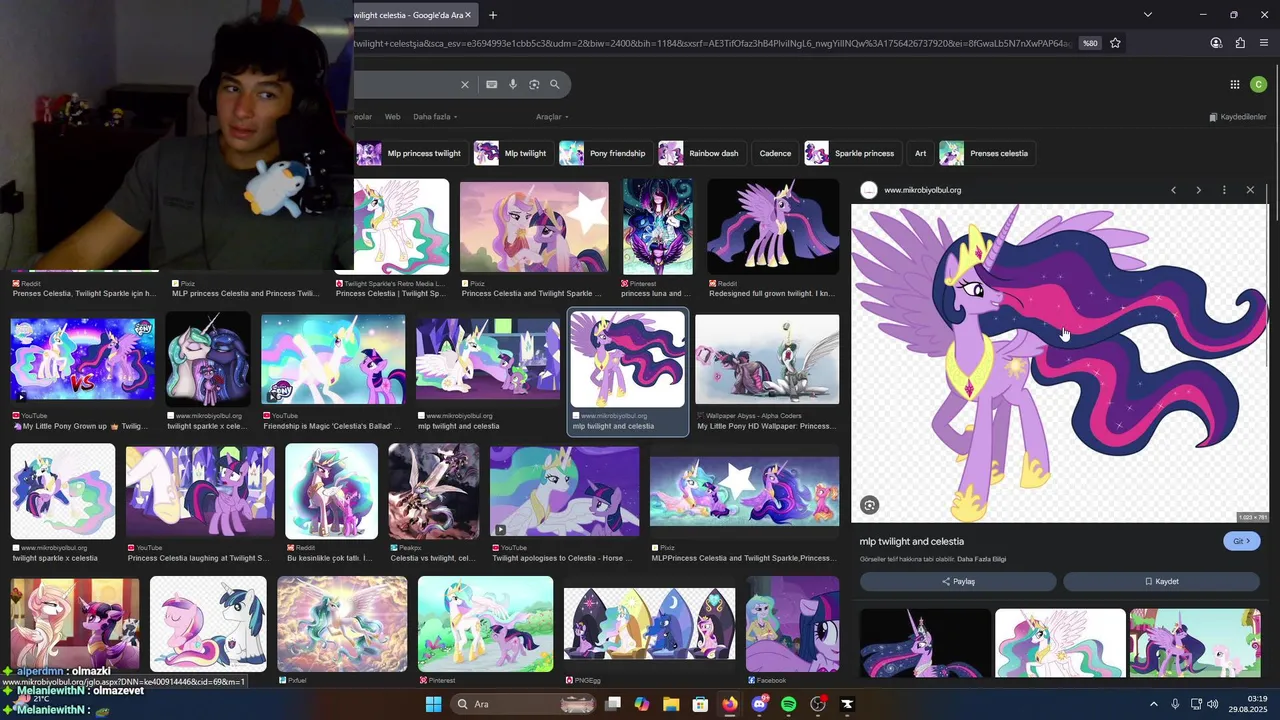Share the image using Paylaş
Image resolution: width=1280 pixels, height=720 pixels.
coord(958,581)
